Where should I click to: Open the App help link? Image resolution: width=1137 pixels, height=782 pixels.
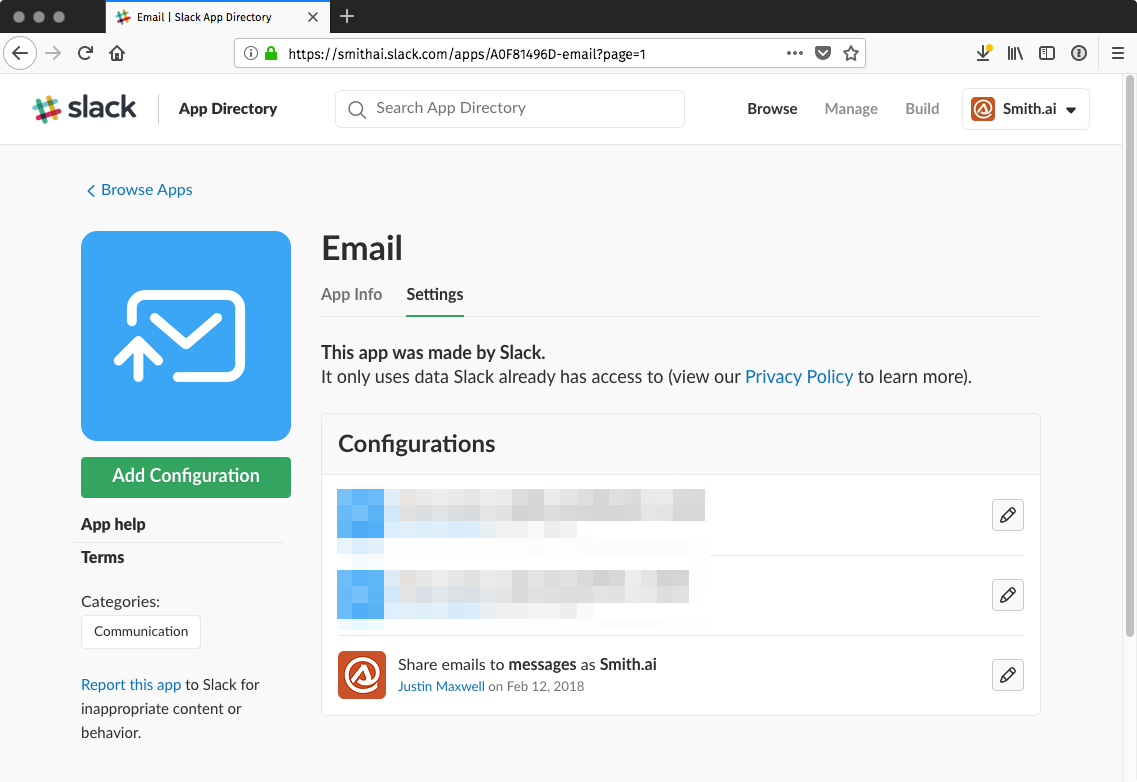113,524
